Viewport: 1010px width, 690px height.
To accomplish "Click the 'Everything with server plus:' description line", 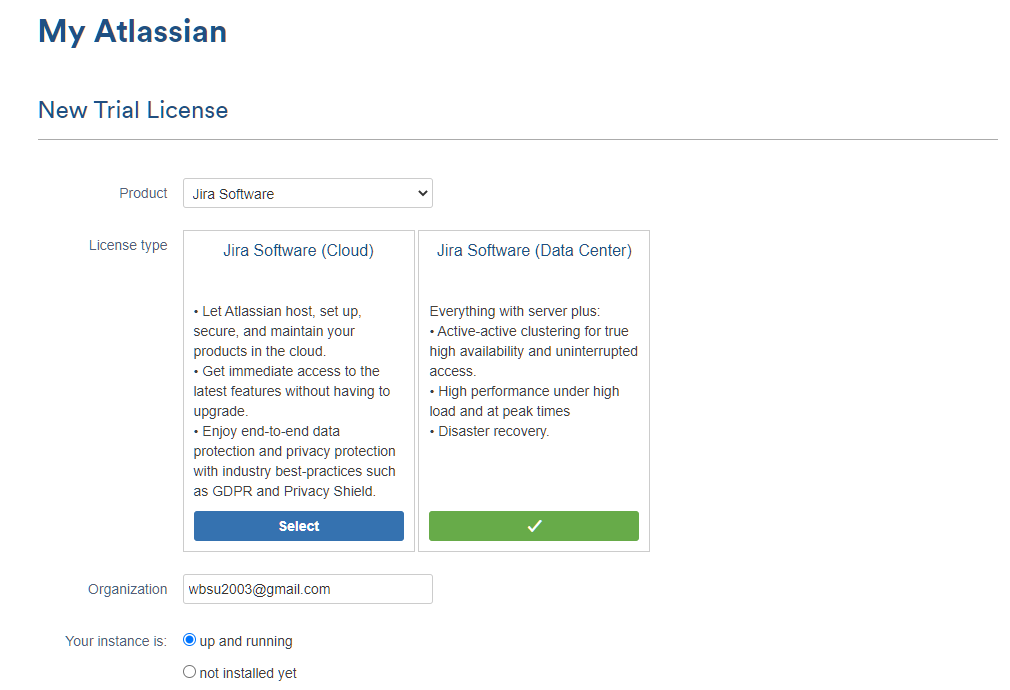I will point(516,311).
